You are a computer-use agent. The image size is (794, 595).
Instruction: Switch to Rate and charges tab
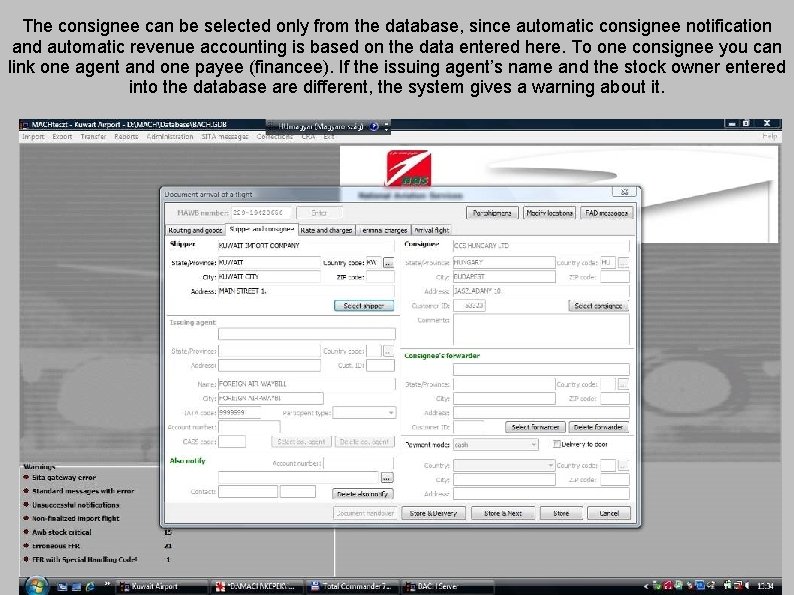coord(326,230)
